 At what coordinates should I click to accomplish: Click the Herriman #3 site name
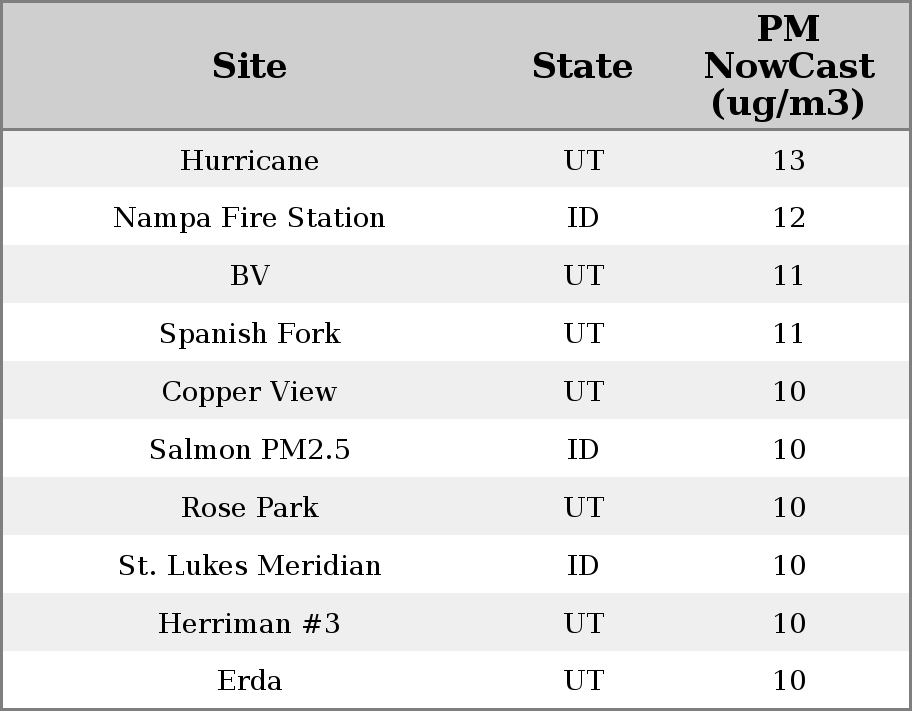coord(249,624)
